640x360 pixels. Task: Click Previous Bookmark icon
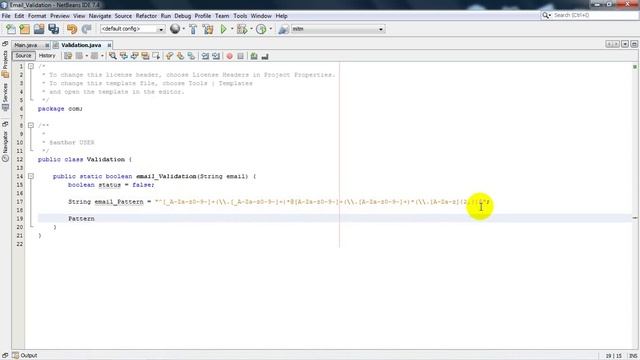click(169, 56)
